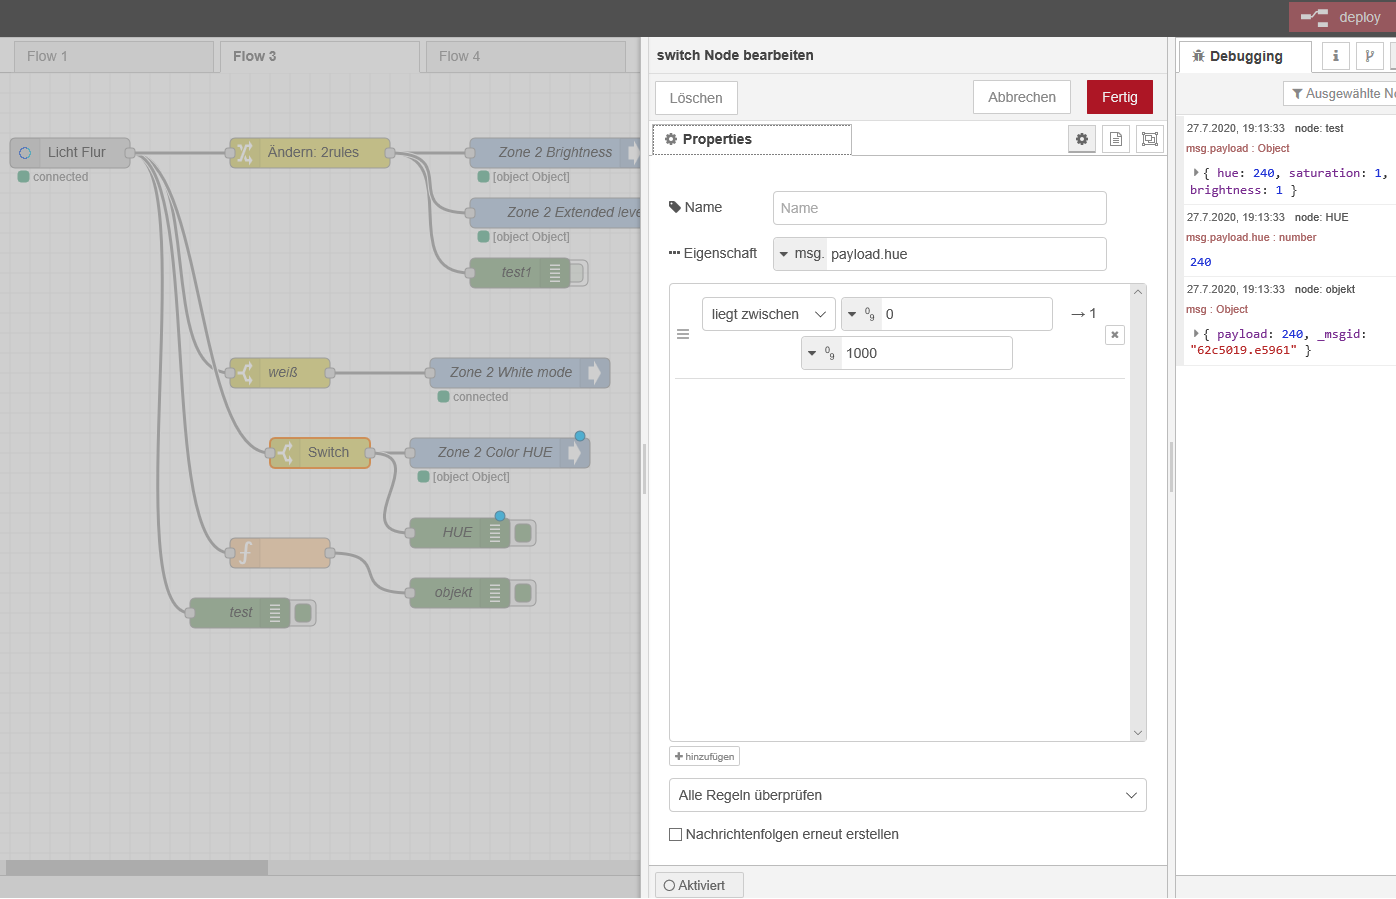Switch to the Flow 3 tab
The width and height of the screenshot is (1396, 899).
pyautogui.click(x=320, y=56)
